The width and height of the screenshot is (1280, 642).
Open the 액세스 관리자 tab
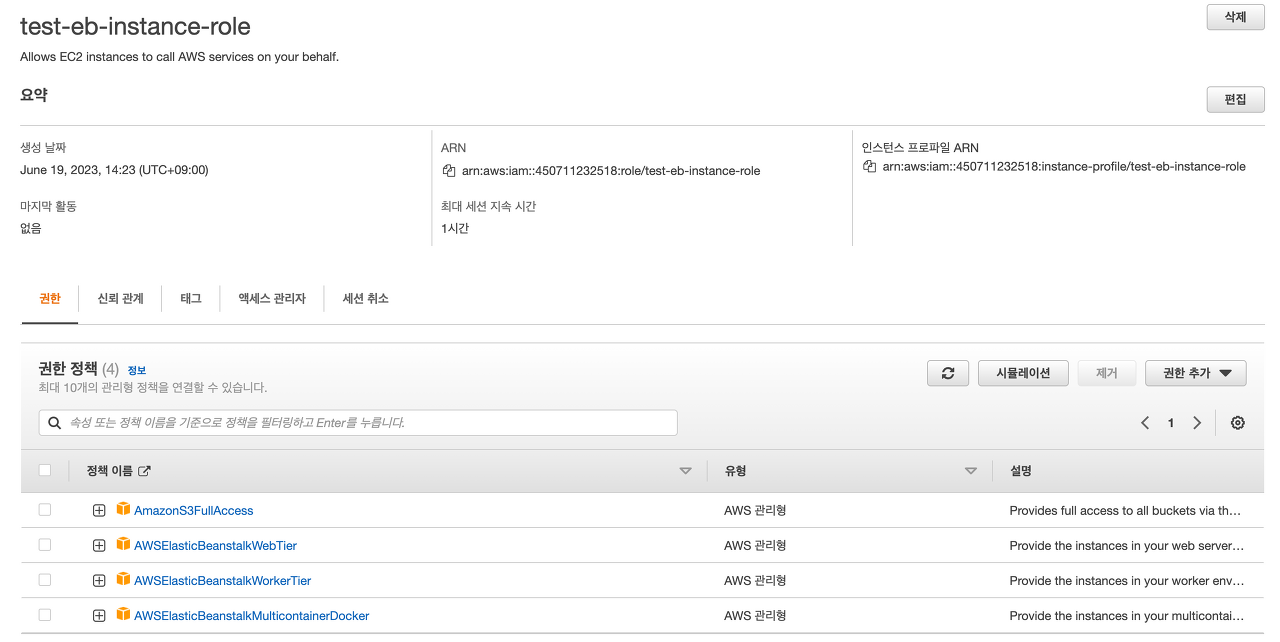[x=272, y=298]
